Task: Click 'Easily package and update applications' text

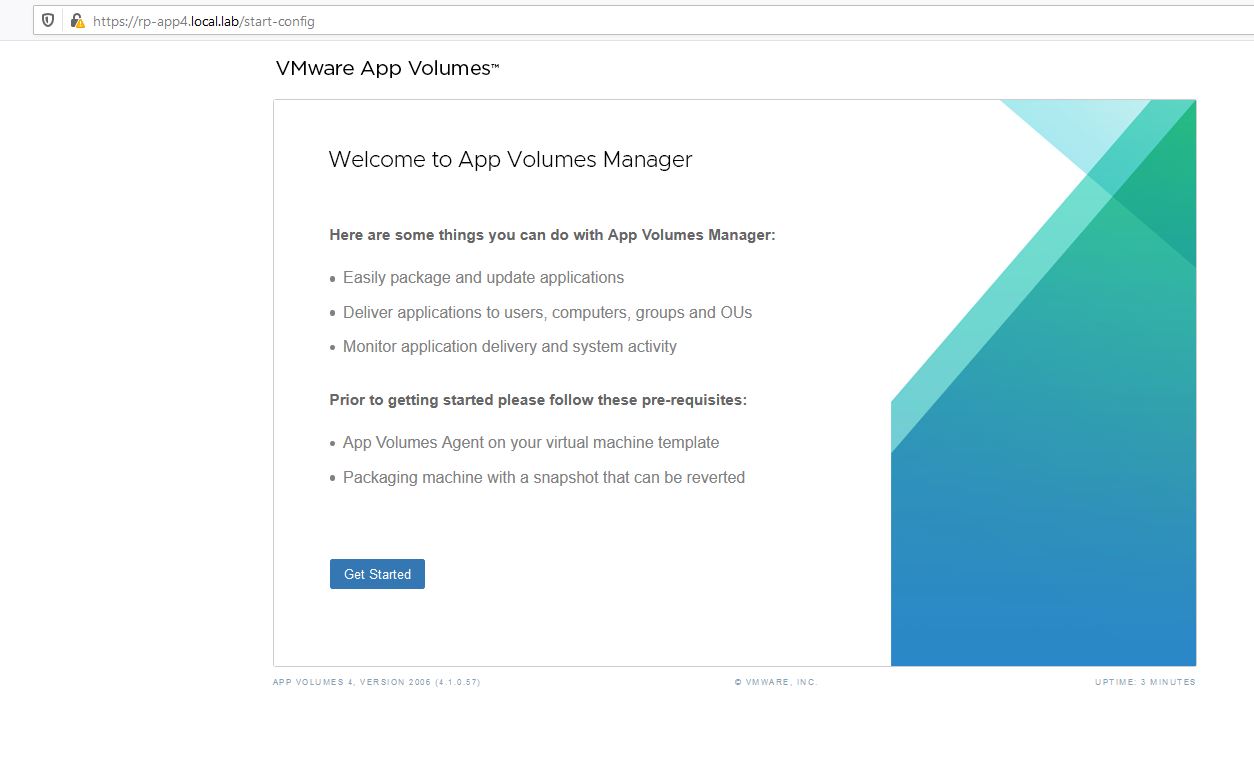Action: [483, 278]
